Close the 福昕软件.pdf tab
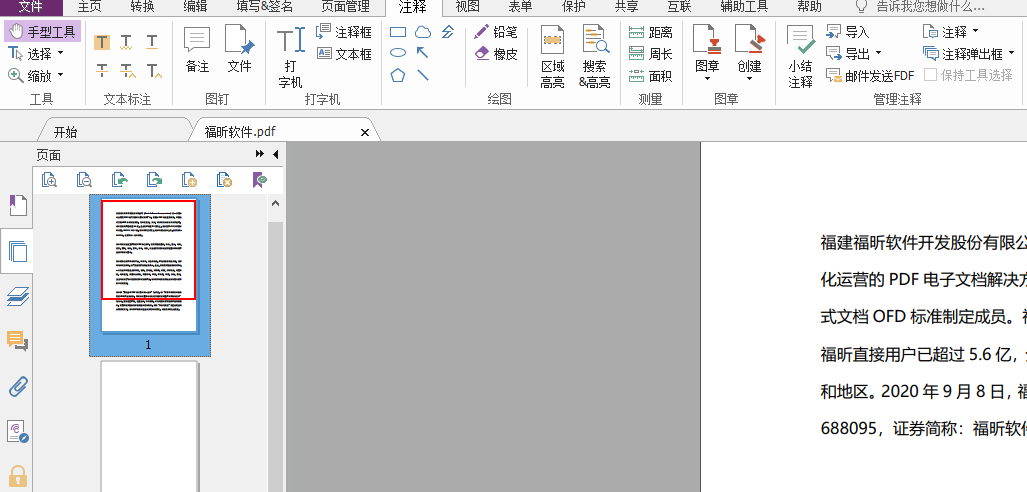 click(x=365, y=132)
